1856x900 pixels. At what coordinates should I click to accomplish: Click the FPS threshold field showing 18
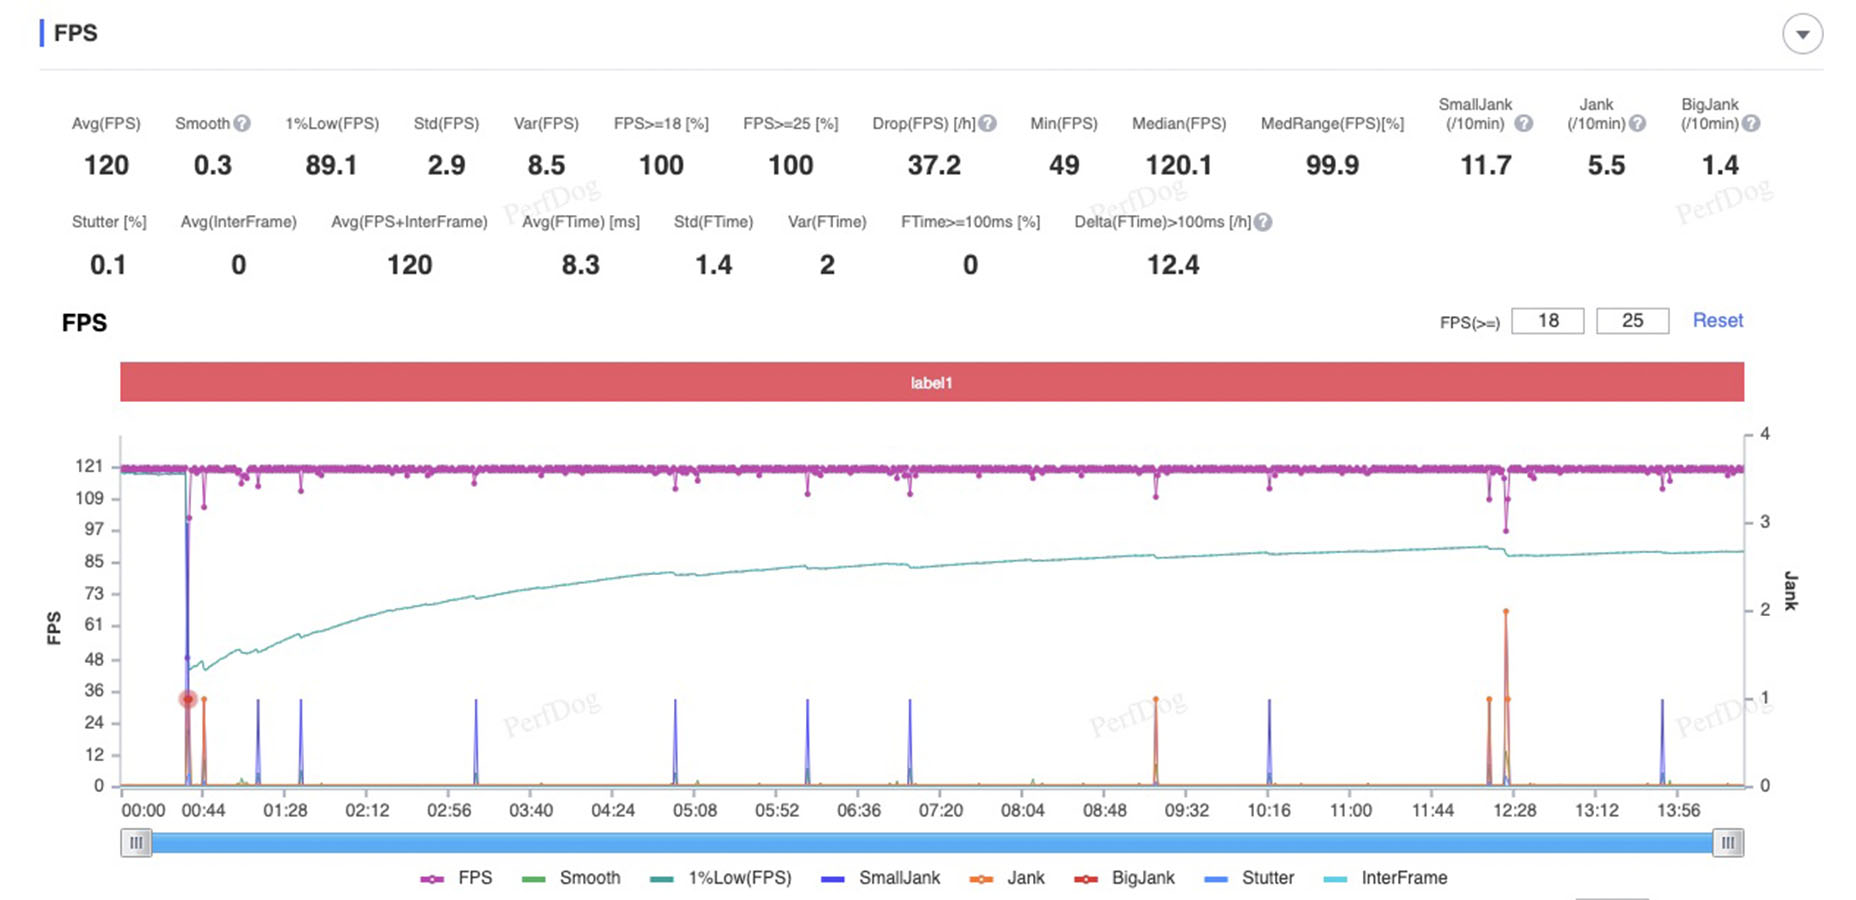click(1547, 321)
